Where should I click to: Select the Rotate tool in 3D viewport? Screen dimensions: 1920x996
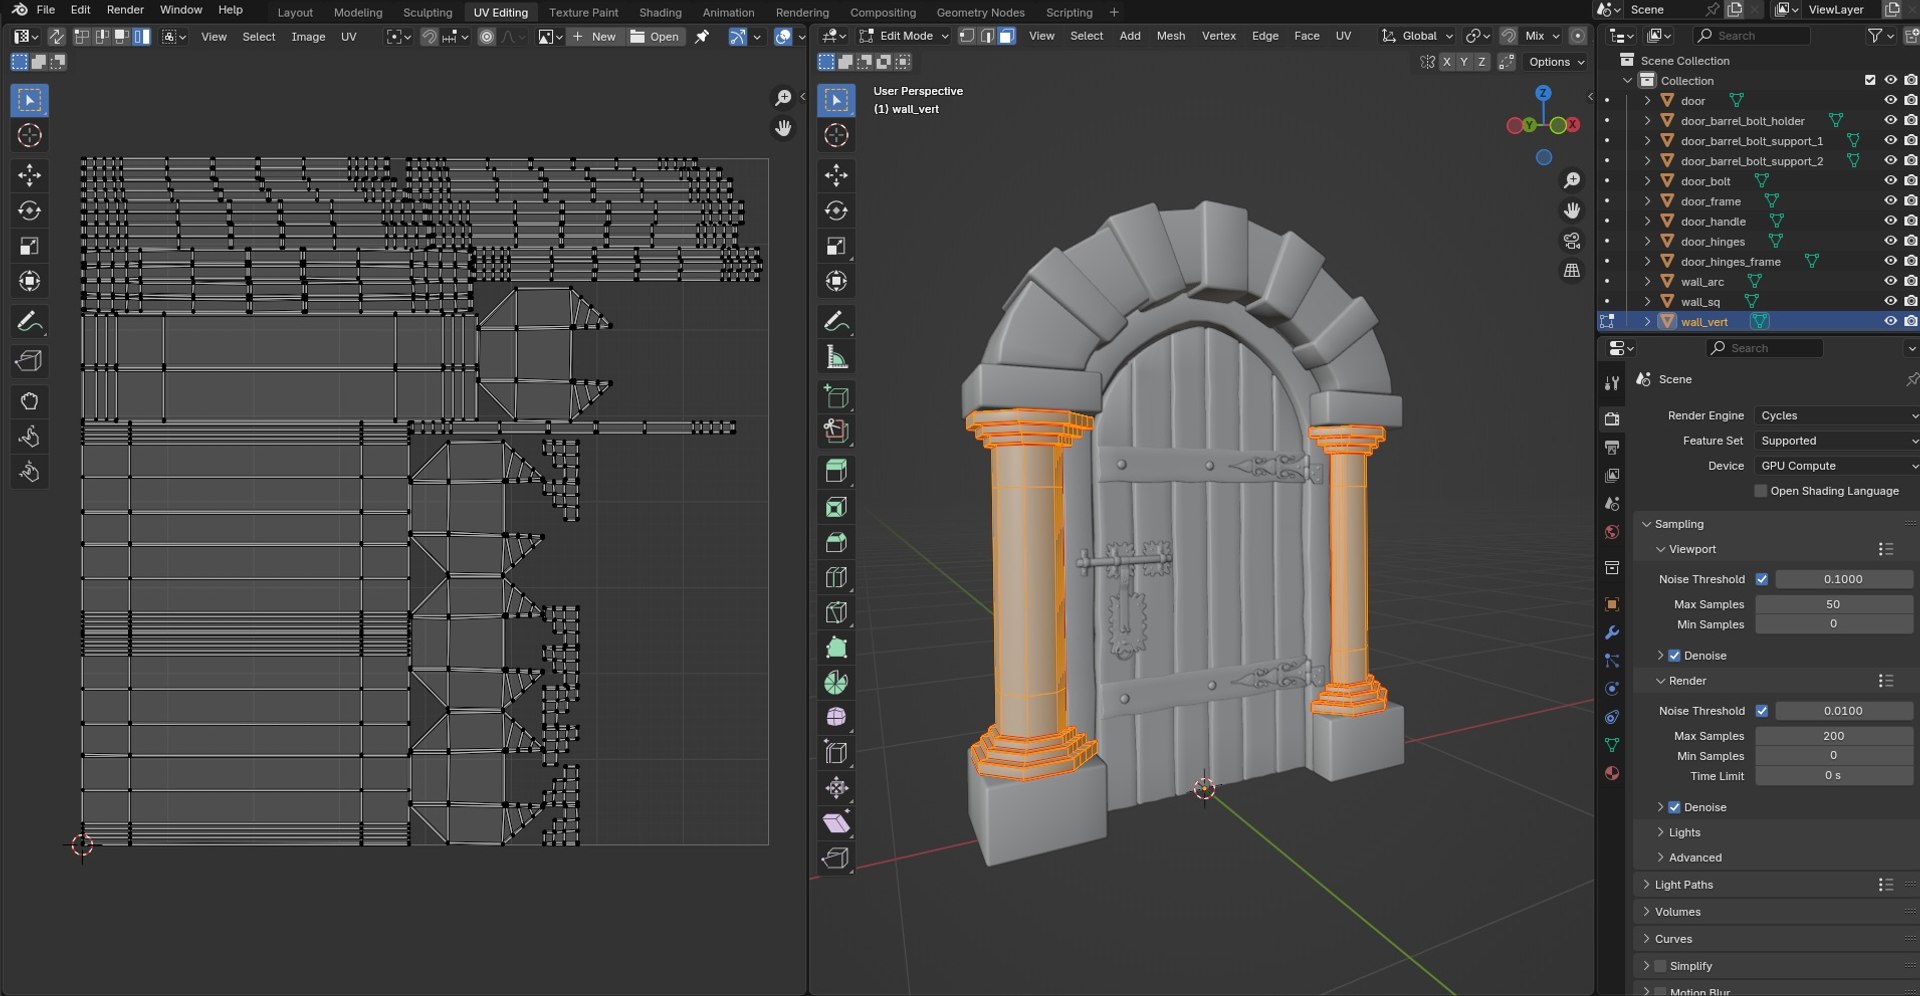[x=837, y=211]
